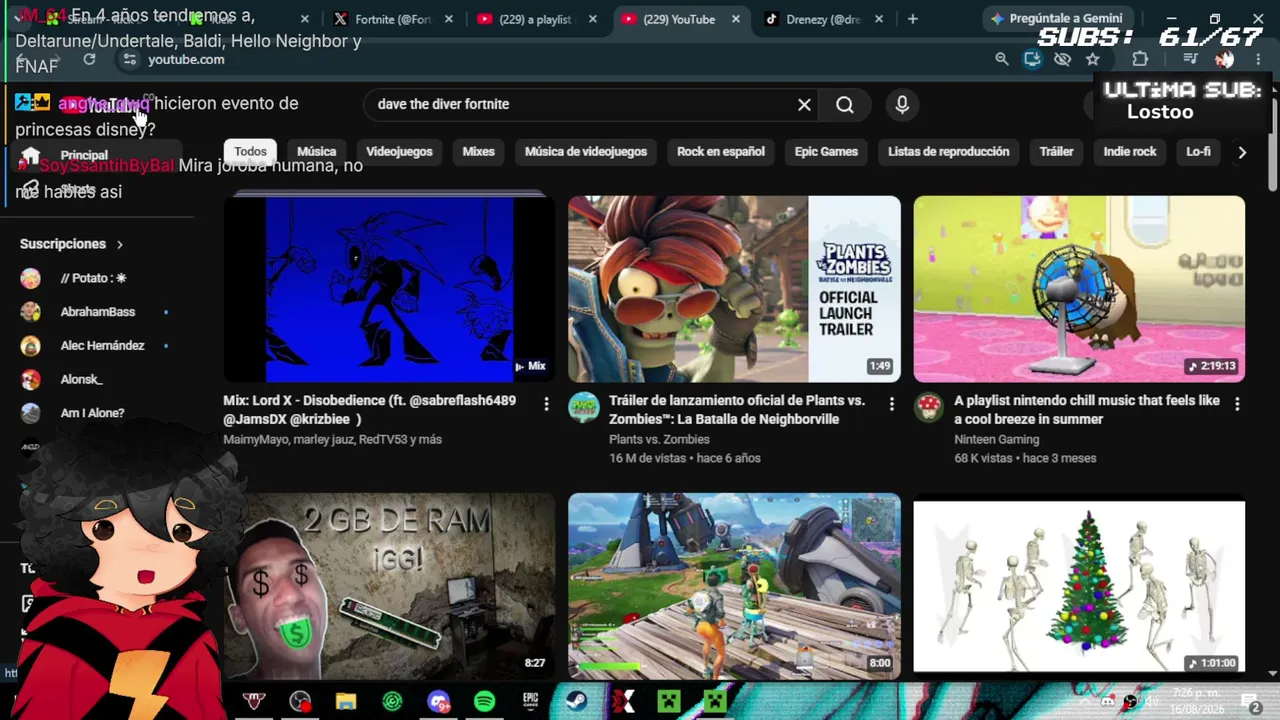
Task: Open File Explorer from the taskbar
Action: click(346, 702)
